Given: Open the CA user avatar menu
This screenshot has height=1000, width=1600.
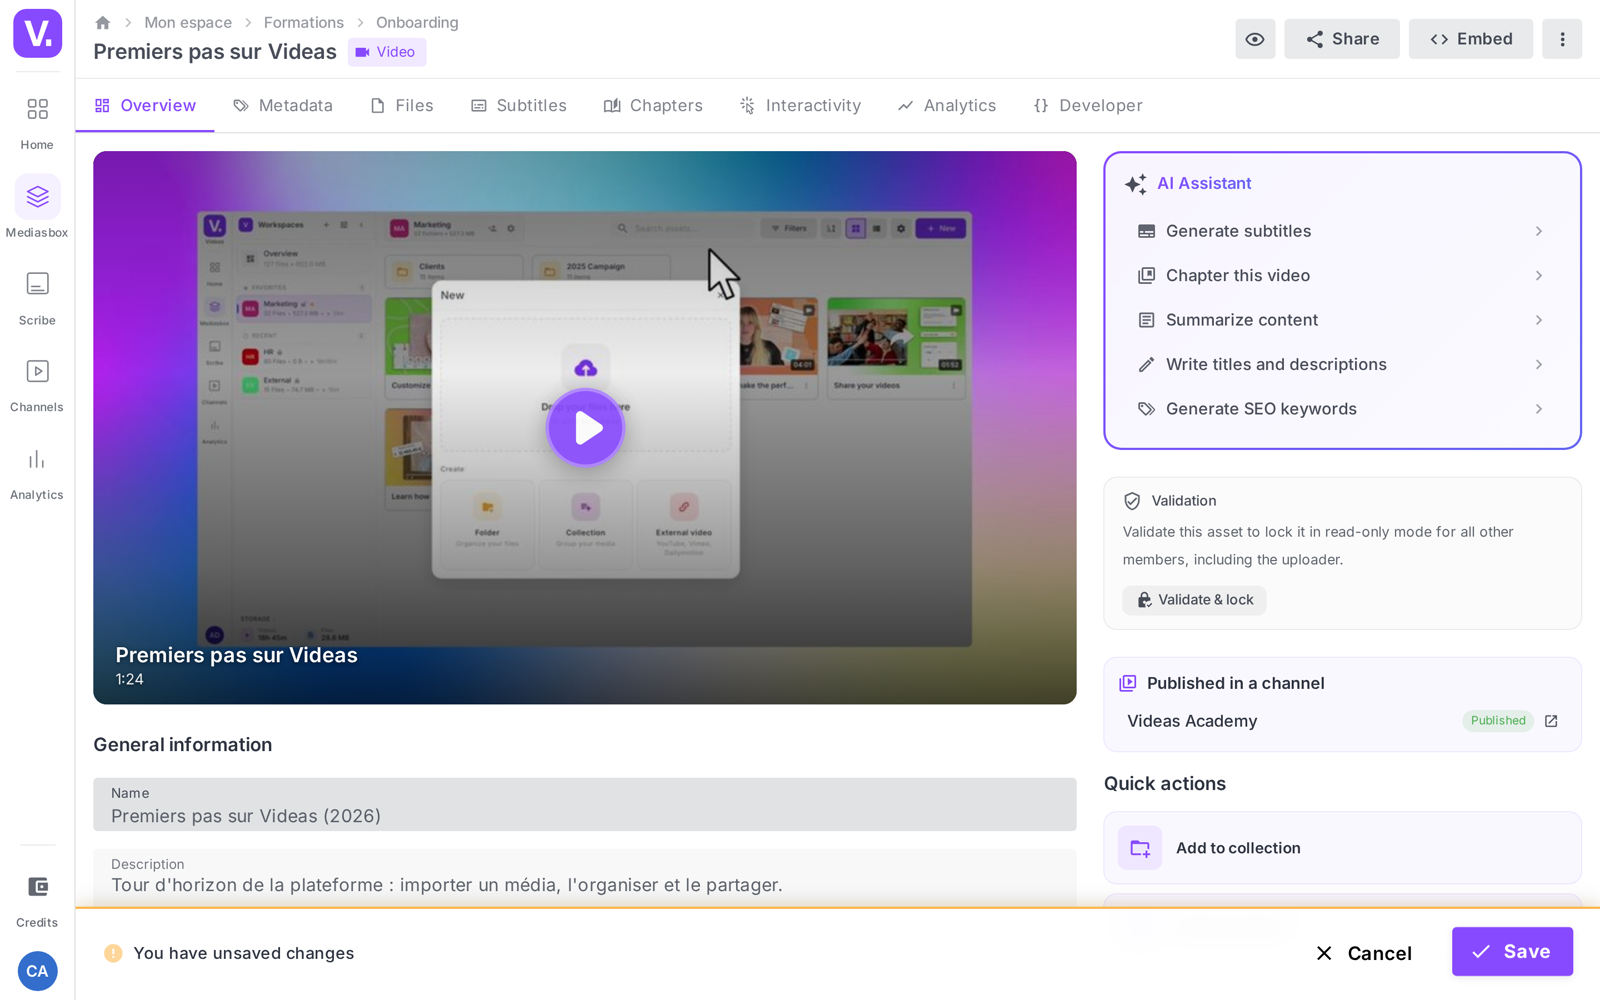Looking at the screenshot, I should point(37,971).
